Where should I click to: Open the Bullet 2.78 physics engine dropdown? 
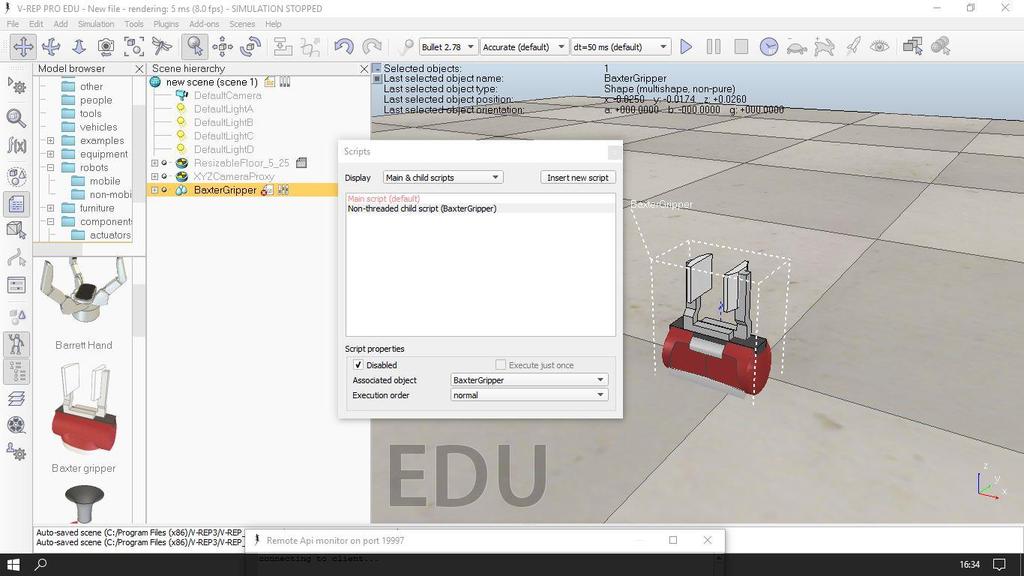pyautogui.click(x=448, y=47)
